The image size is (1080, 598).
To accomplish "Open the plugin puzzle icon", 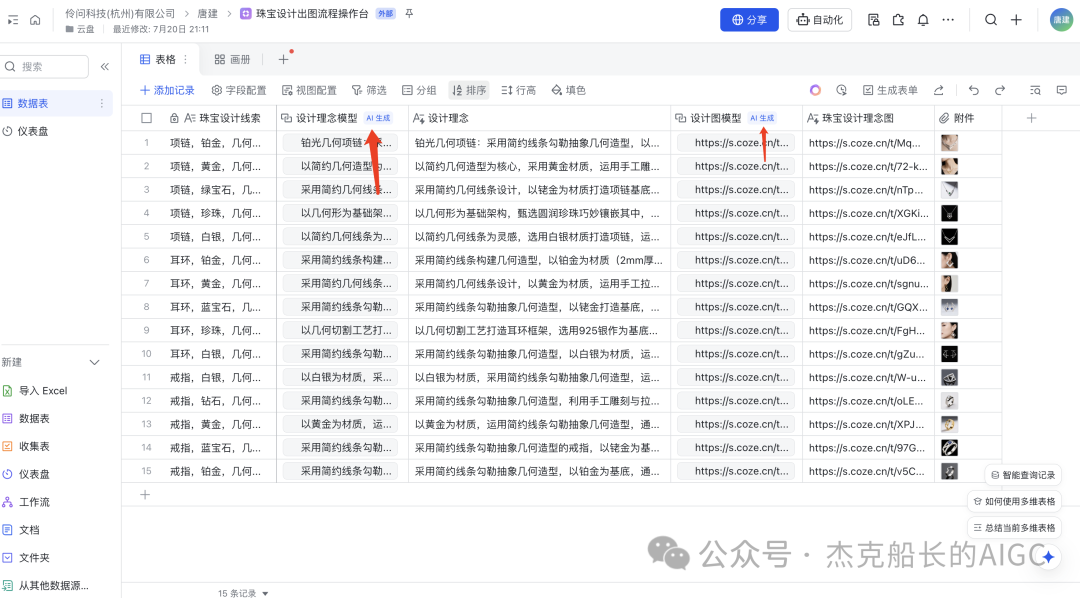I will pos(898,20).
